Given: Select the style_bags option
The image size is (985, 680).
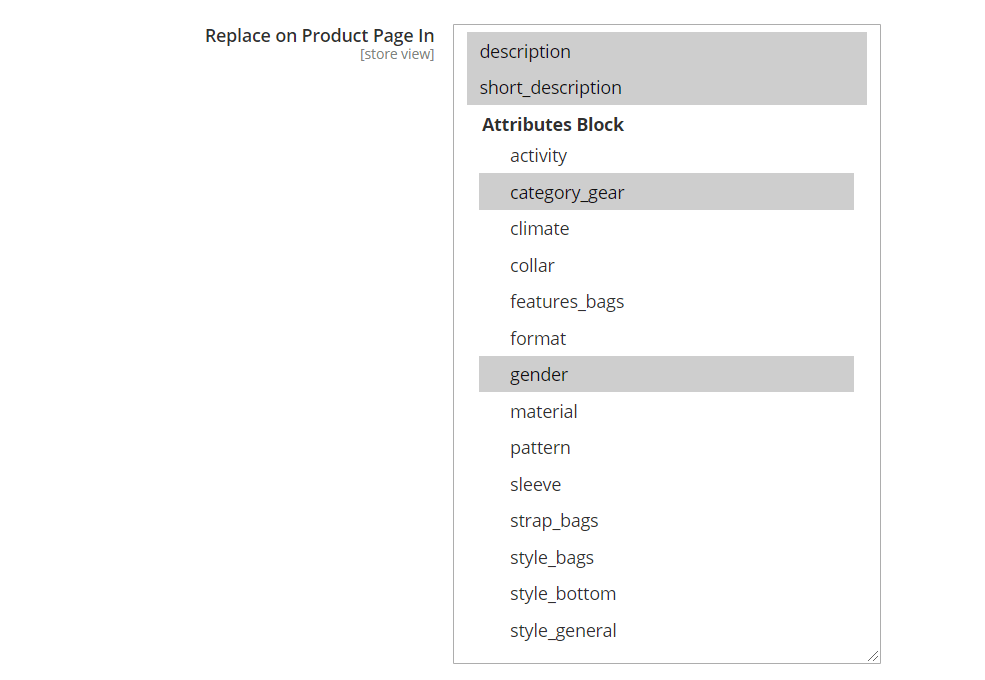Looking at the screenshot, I should point(552,558).
